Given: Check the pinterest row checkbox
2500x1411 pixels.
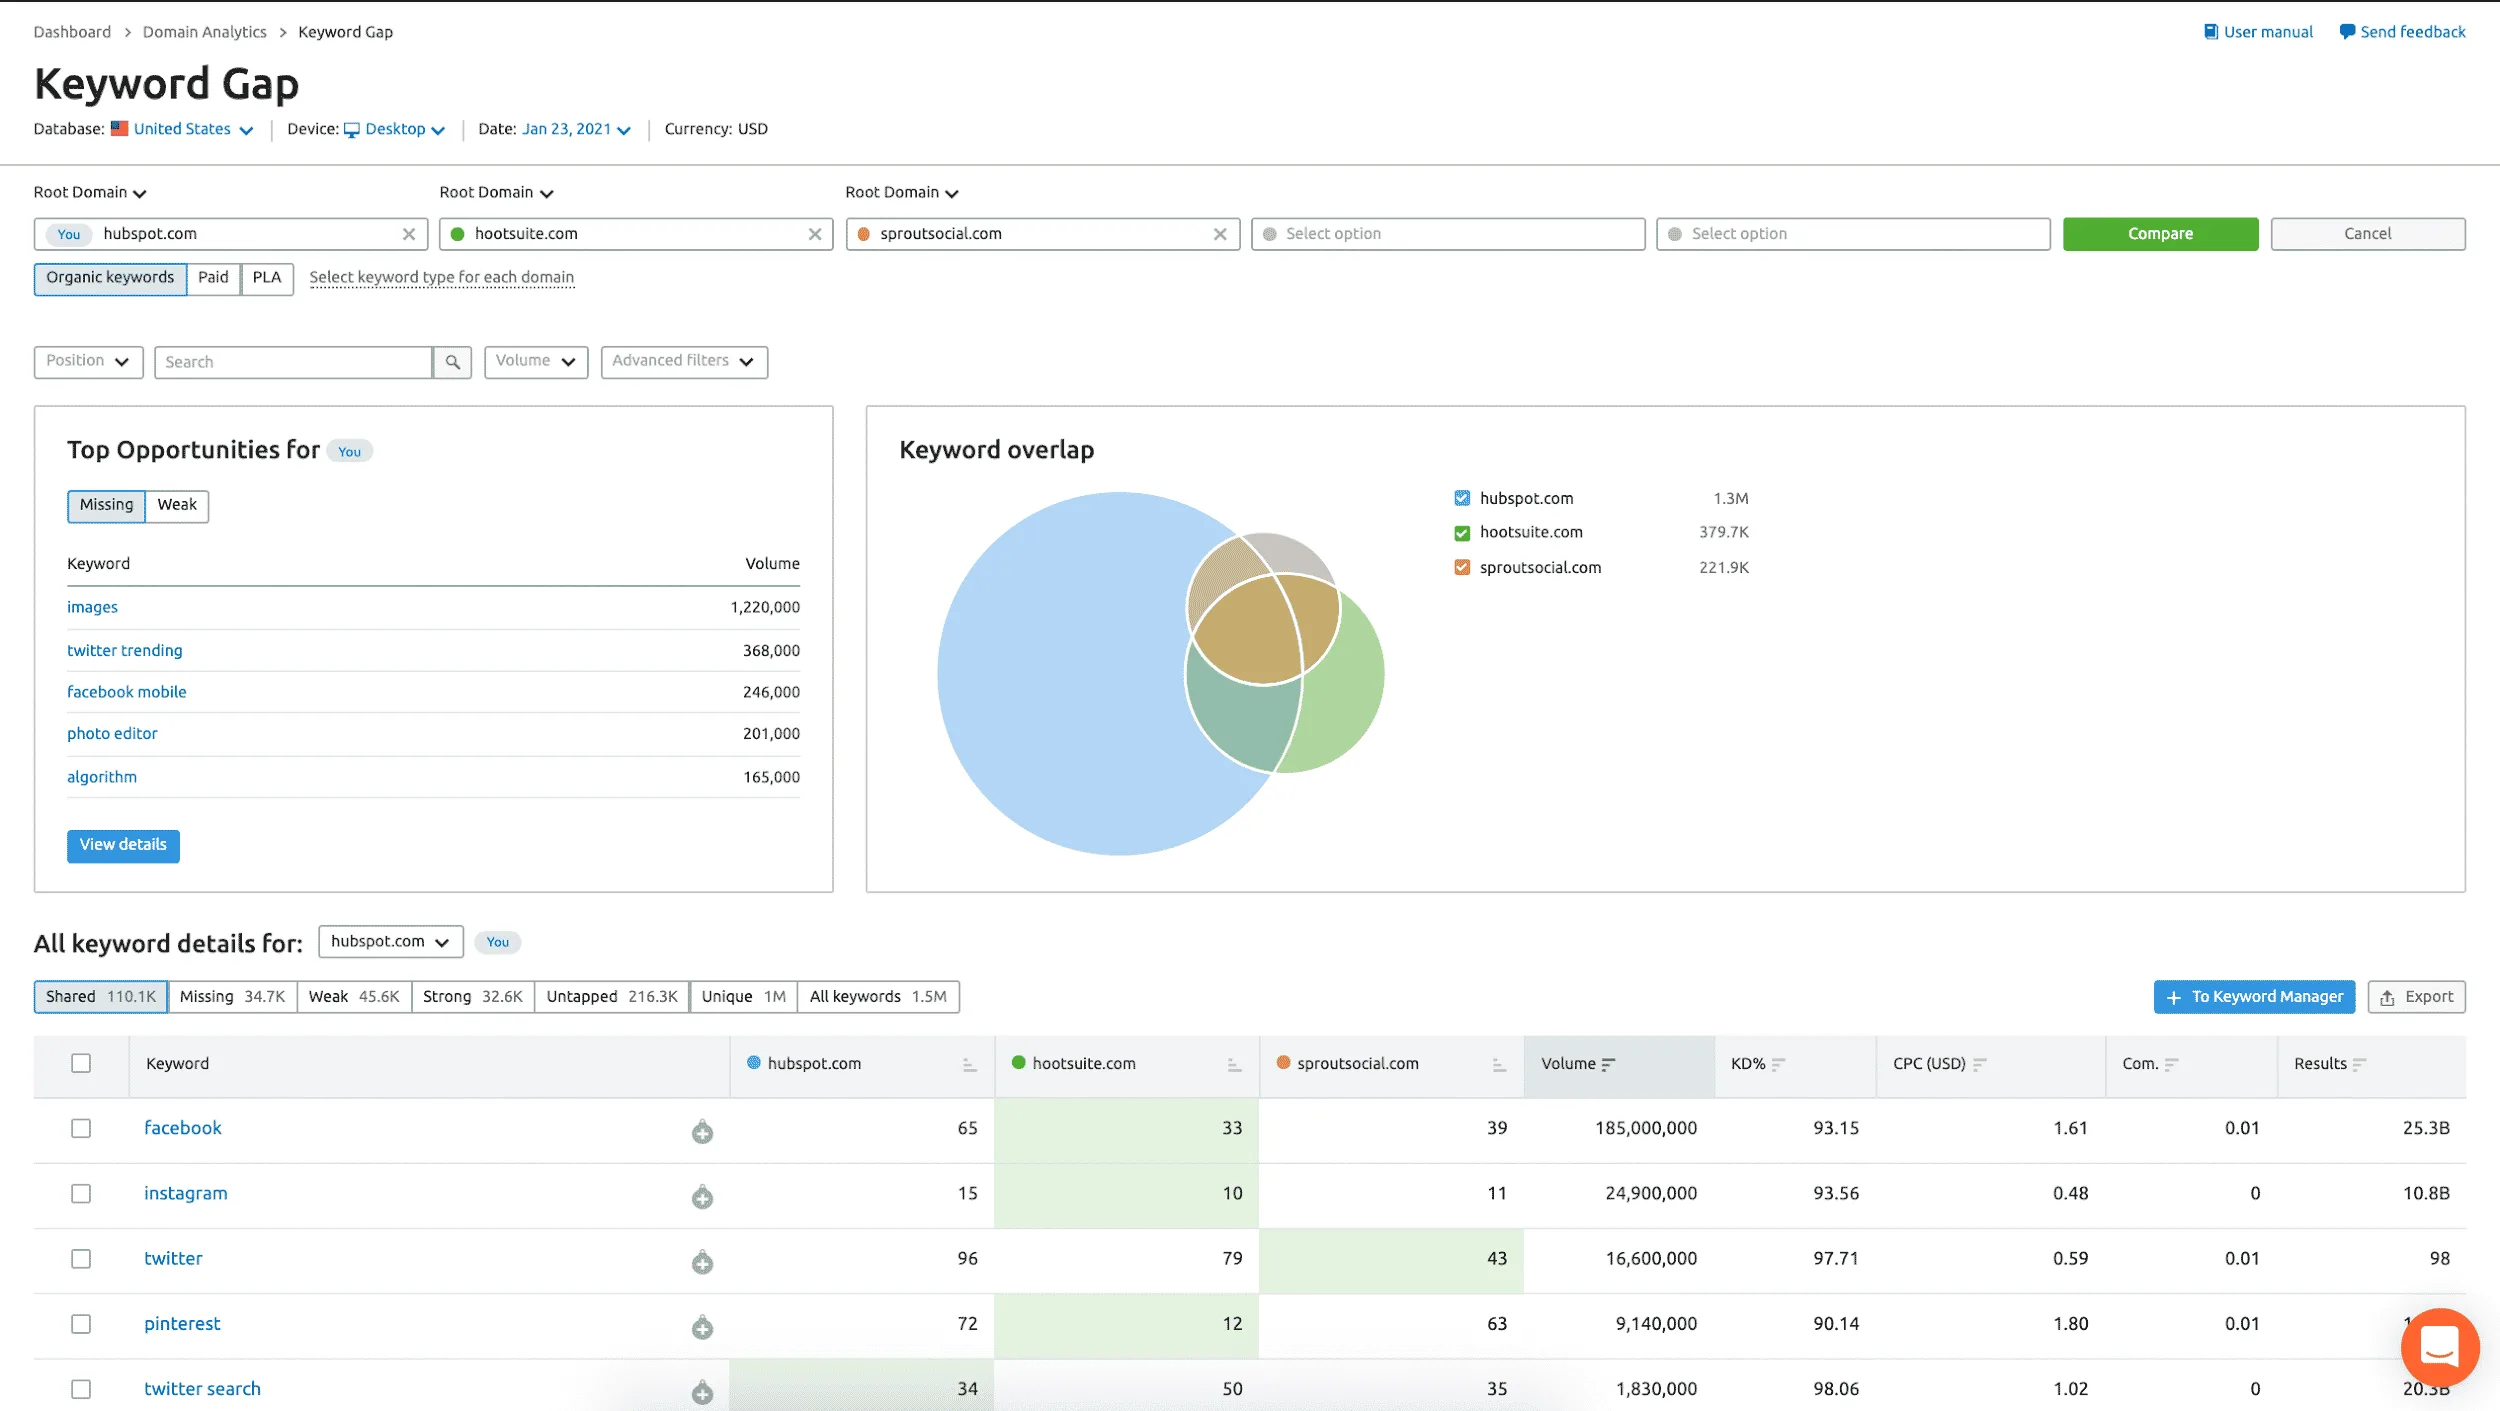Looking at the screenshot, I should tap(81, 1324).
